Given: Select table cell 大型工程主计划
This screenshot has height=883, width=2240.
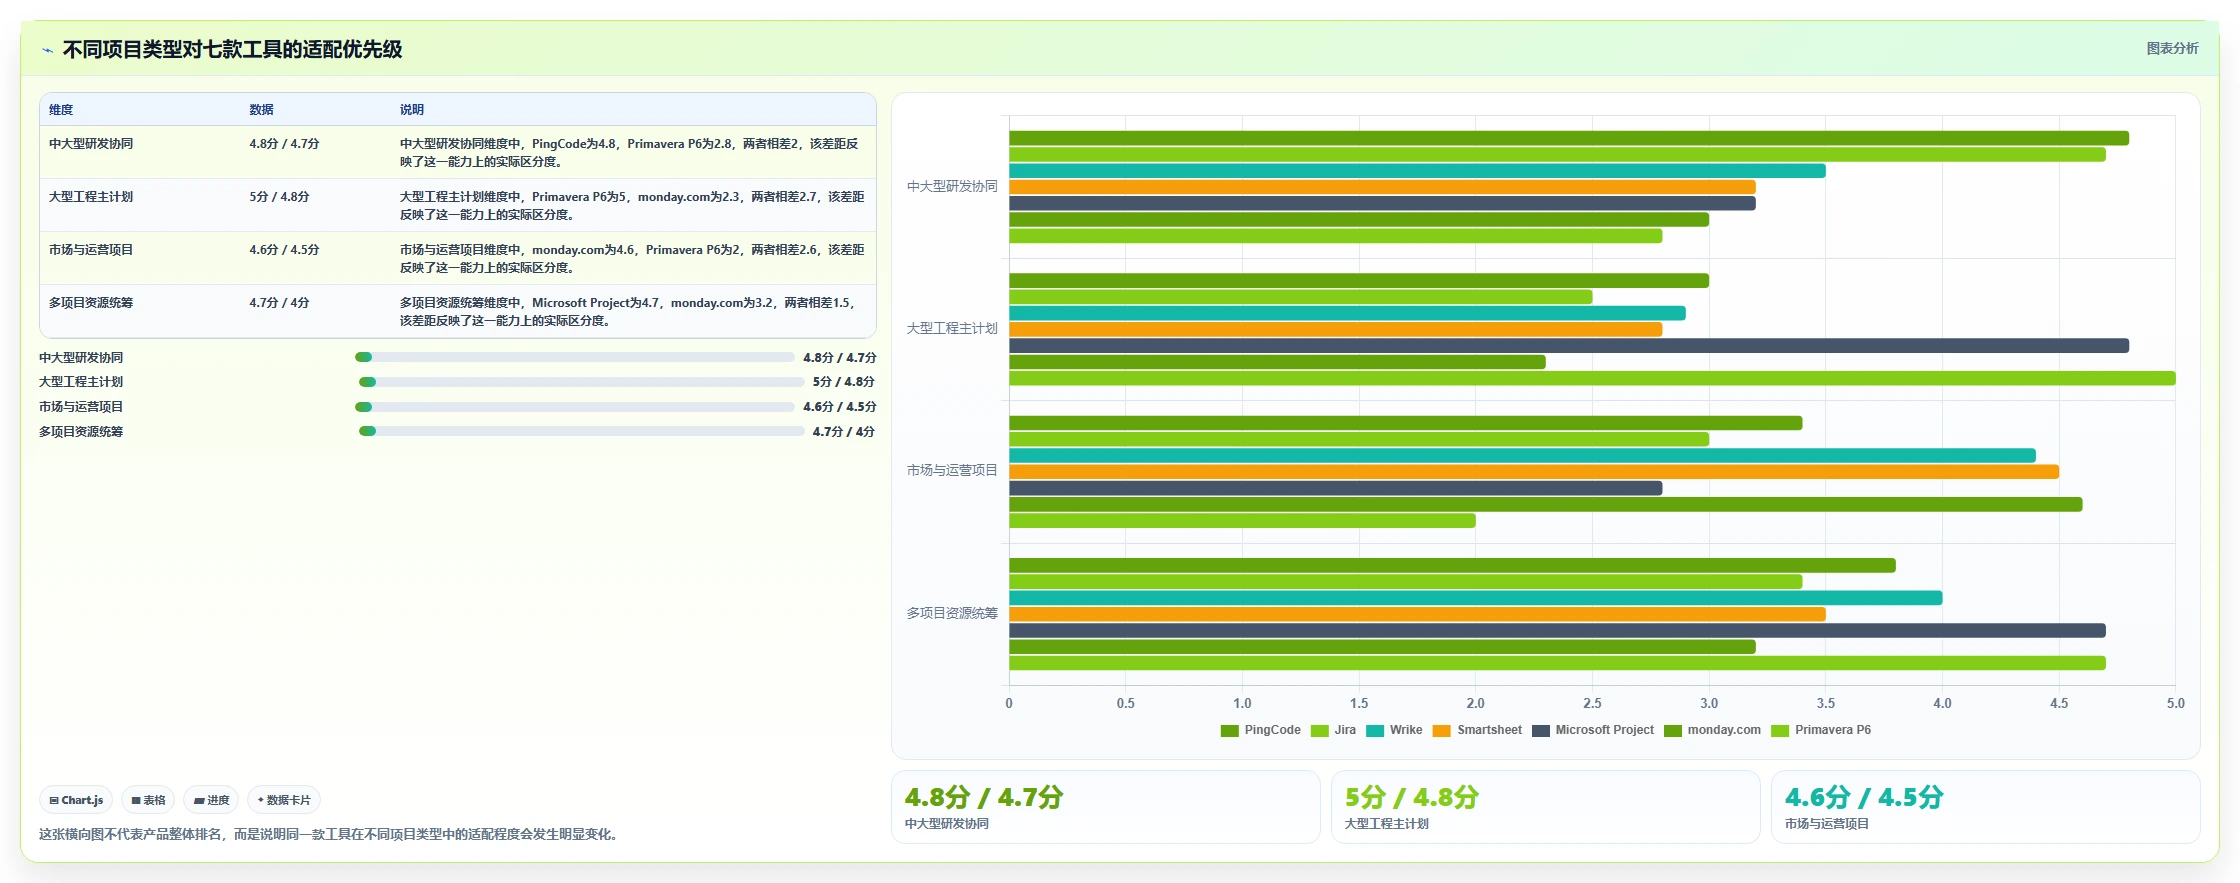Looking at the screenshot, I should 91,197.
